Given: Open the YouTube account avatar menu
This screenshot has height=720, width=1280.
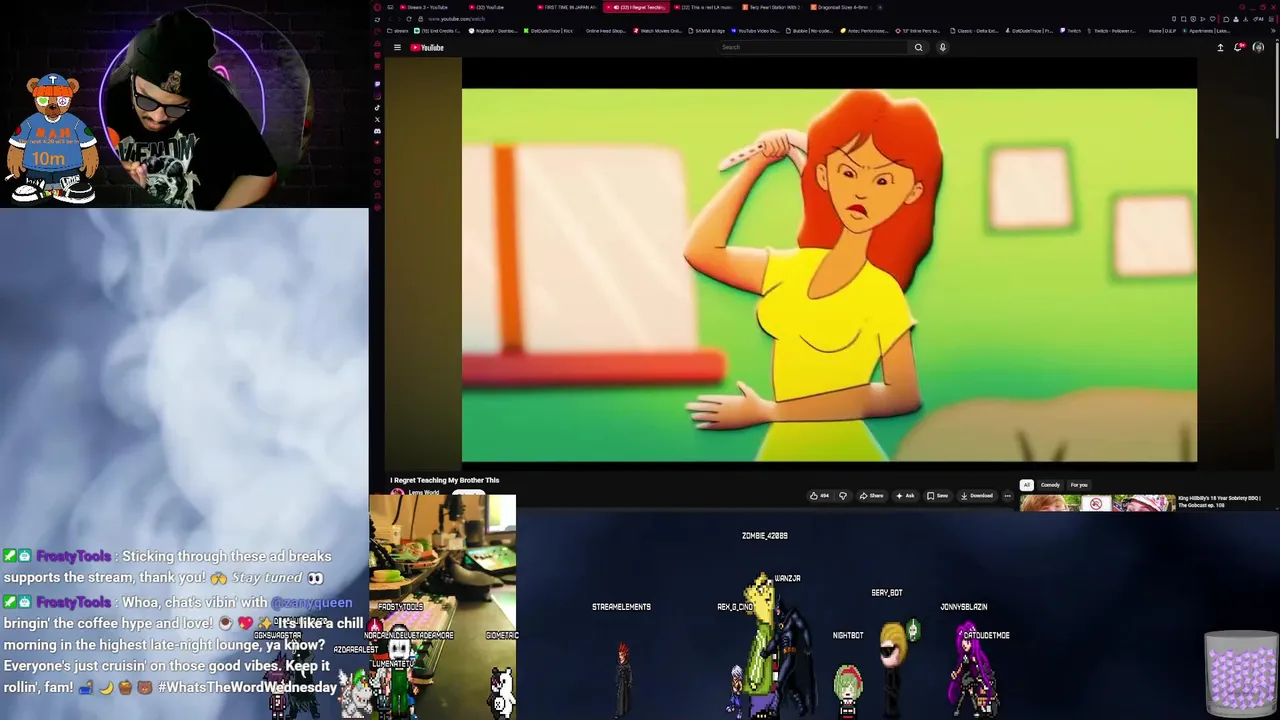Looking at the screenshot, I should tap(1258, 47).
